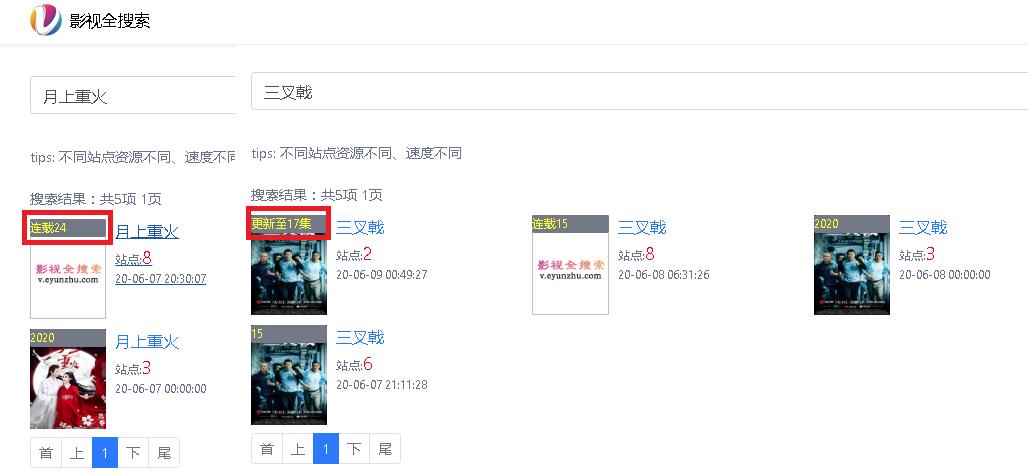Go to next page 下 under 月上重火 results
The height and width of the screenshot is (474, 1028).
pyautogui.click(x=133, y=452)
